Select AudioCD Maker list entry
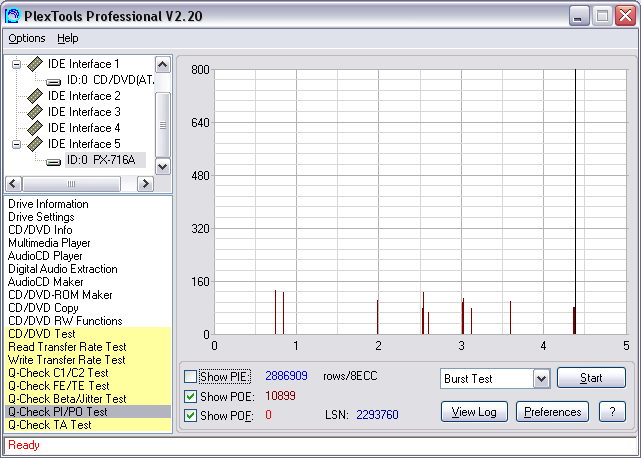The image size is (641, 458). [x=88, y=282]
